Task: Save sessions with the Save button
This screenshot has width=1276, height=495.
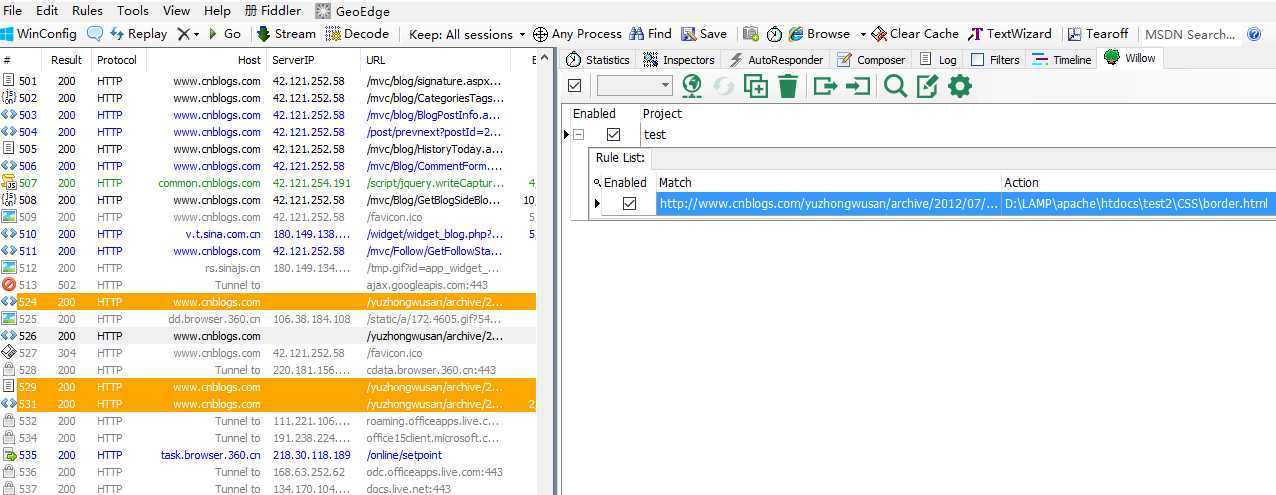Action: 704,33
